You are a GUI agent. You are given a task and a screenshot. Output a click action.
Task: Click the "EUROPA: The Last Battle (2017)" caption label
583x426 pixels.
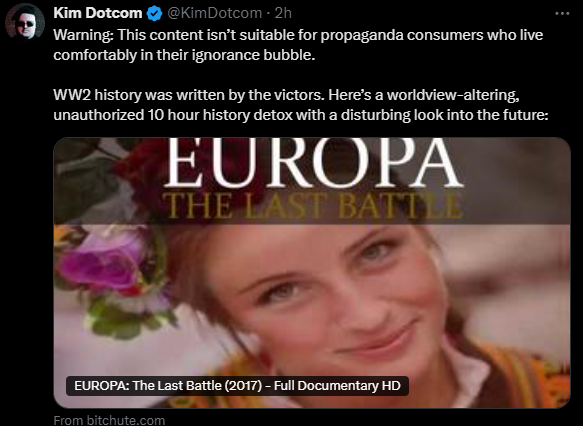coord(237,385)
